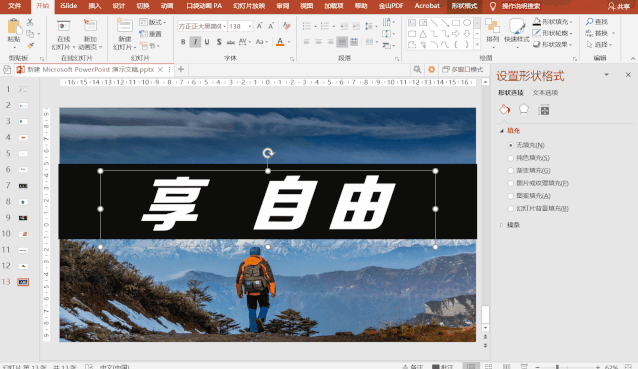Click the Cut scissors icon
Image resolution: width=638 pixels, height=369 pixels.
tap(30, 22)
